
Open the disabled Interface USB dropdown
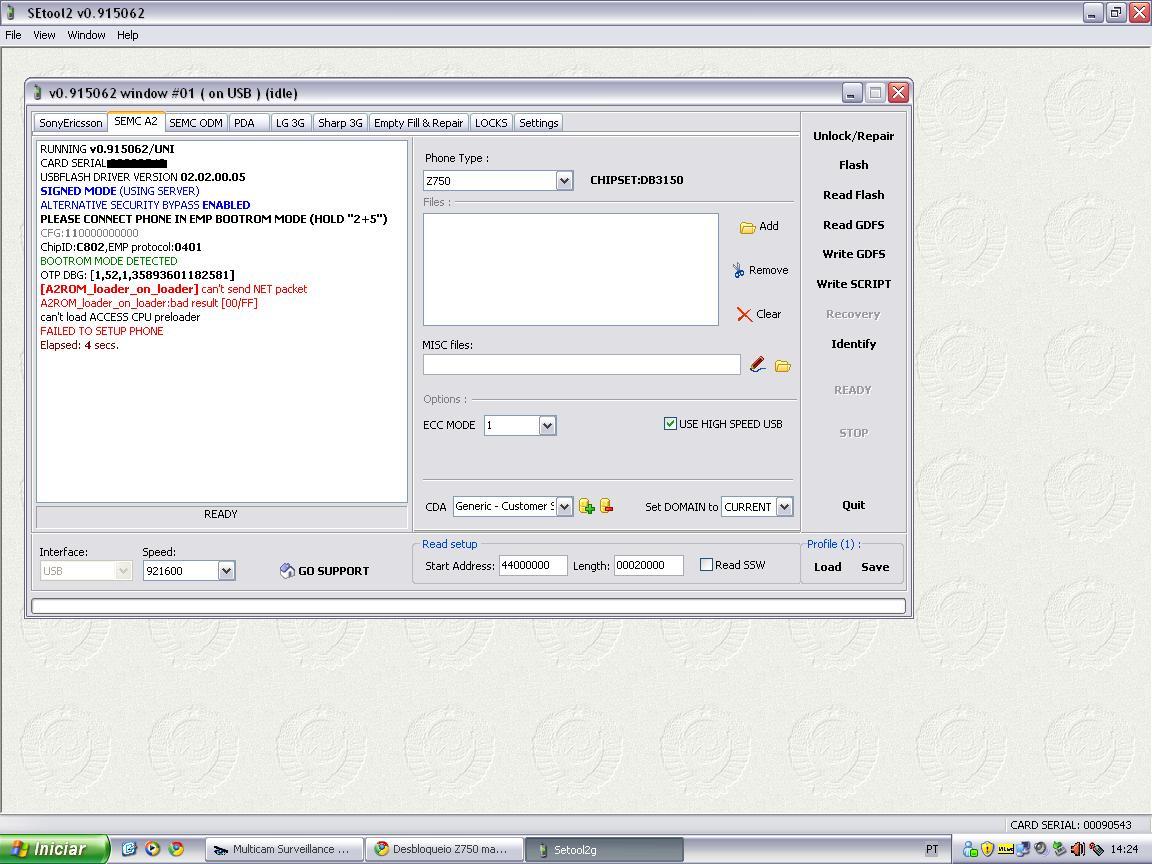(123, 571)
